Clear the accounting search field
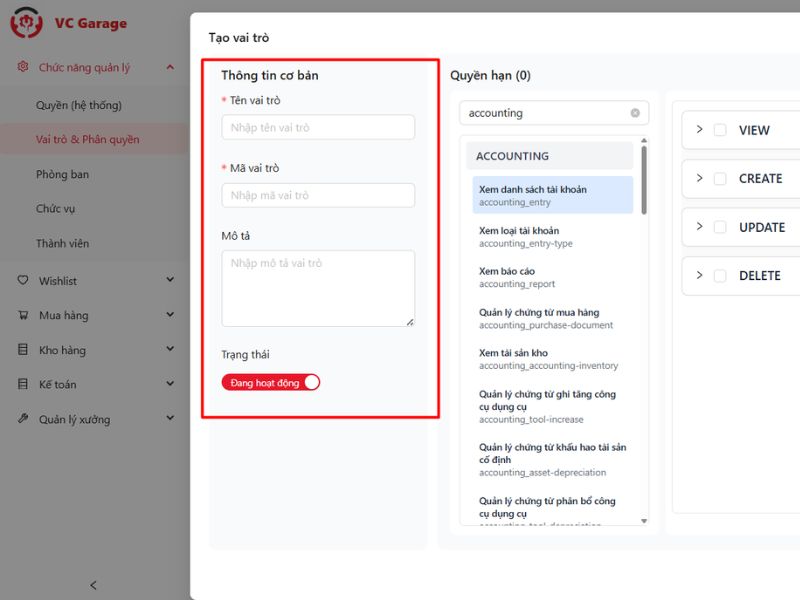The image size is (800, 600). click(x=635, y=113)
